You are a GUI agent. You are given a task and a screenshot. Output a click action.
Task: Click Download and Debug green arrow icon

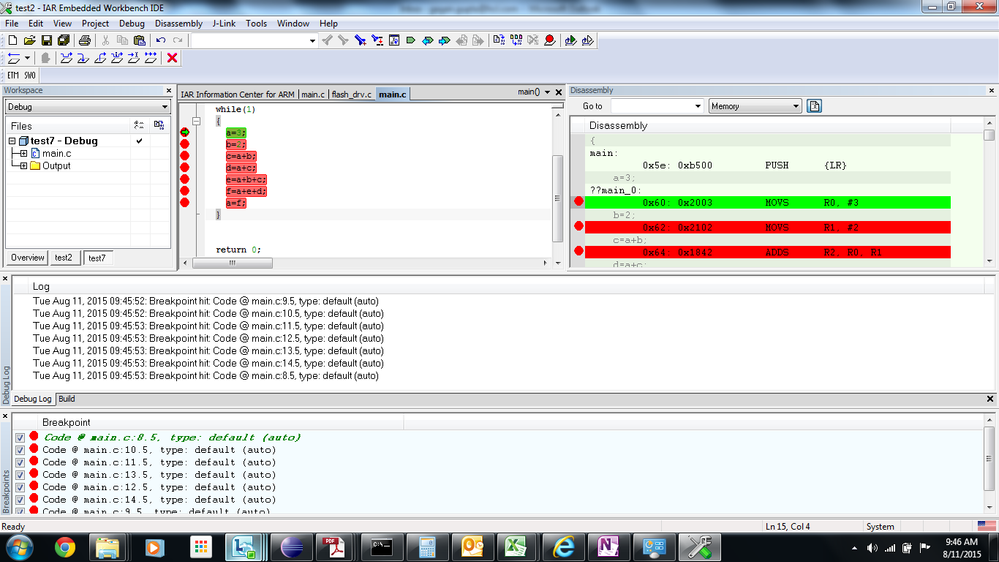pos(571,40)
